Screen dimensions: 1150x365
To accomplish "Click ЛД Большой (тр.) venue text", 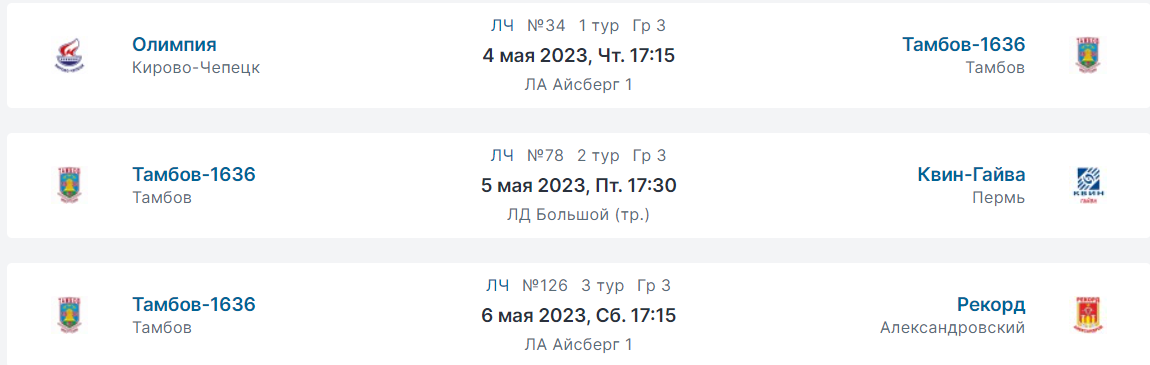I will point(579,215).
